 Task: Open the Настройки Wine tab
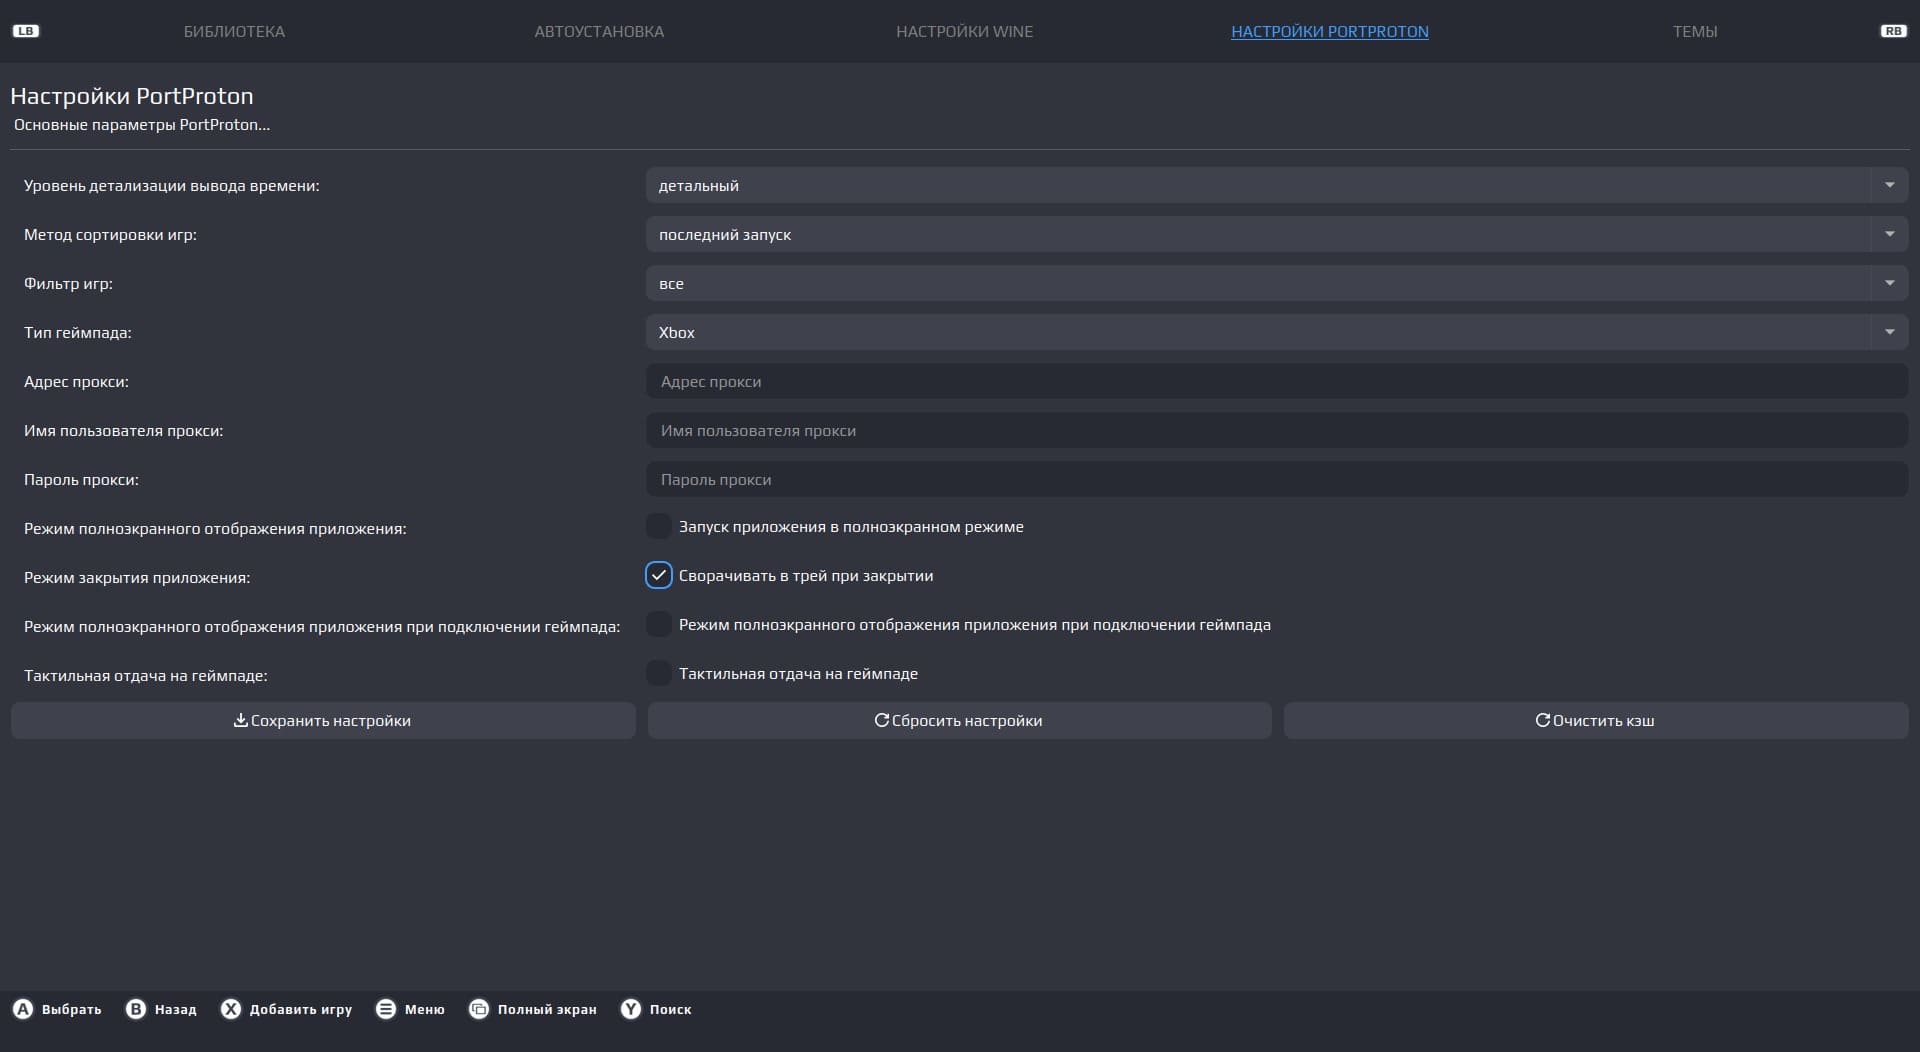coord(964,32)
